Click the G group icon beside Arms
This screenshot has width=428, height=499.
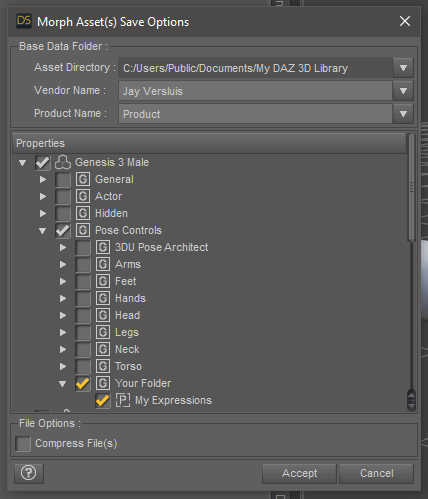coord(103,264)
